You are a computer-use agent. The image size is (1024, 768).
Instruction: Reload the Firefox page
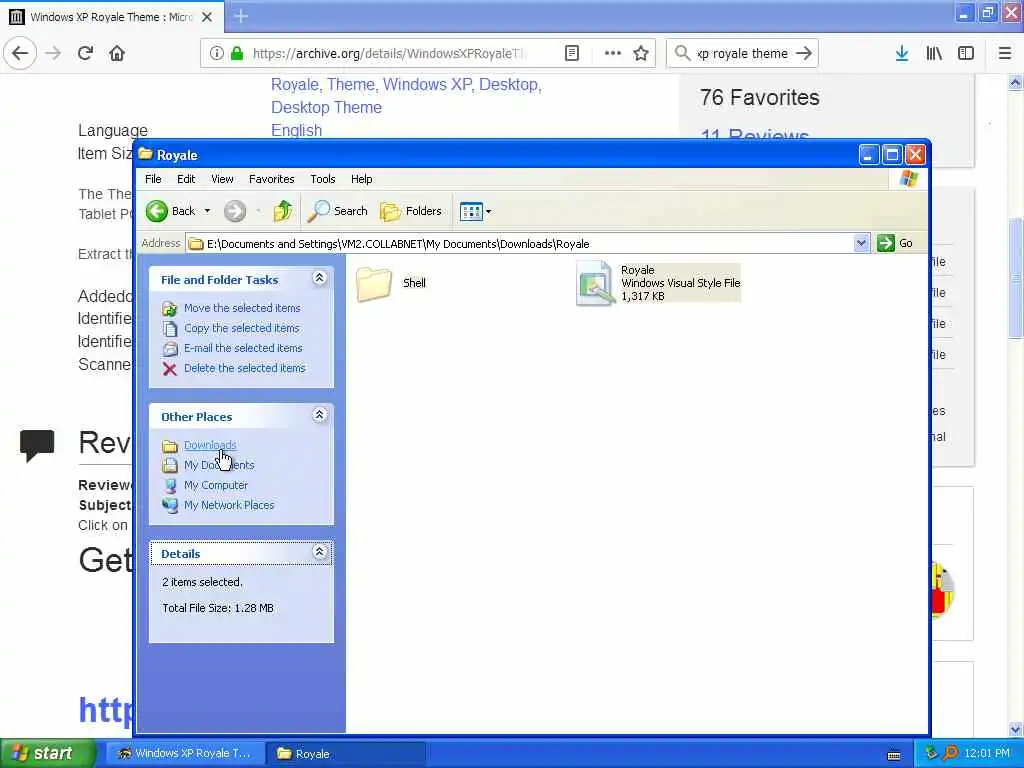[86, 54]
